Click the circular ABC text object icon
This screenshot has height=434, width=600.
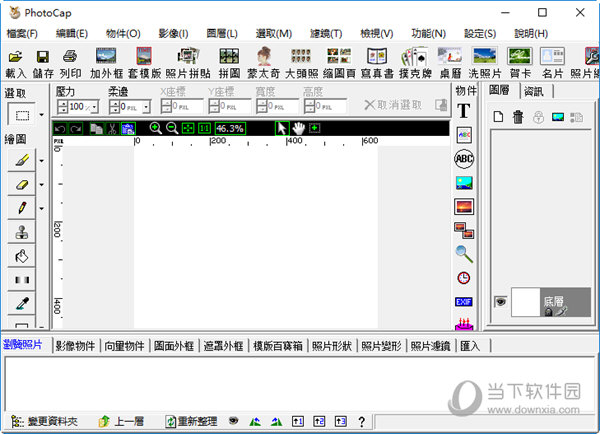(464, 159)
